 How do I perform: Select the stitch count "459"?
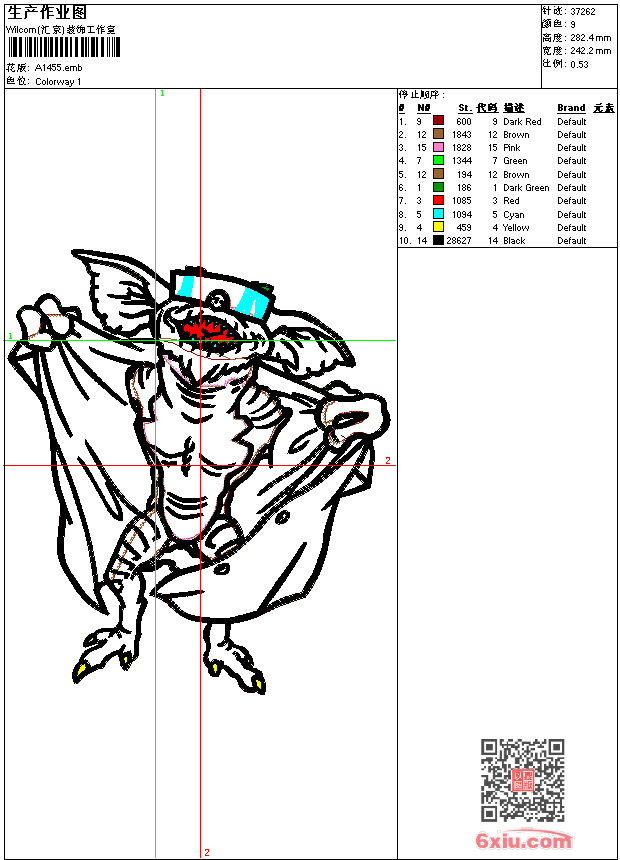click(464, 228)
